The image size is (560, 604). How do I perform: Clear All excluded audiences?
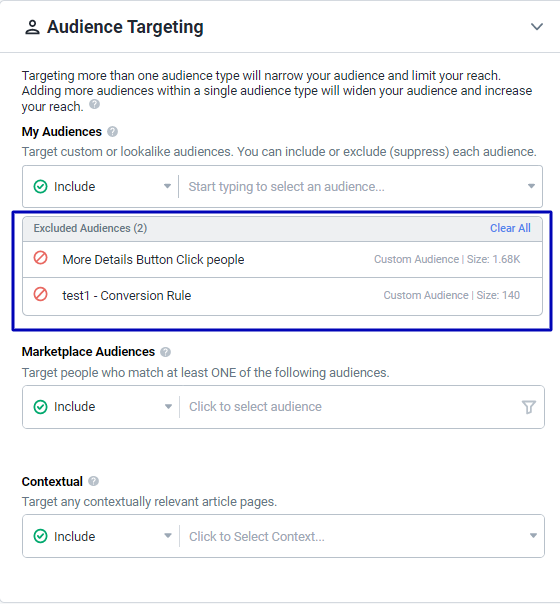510,228
